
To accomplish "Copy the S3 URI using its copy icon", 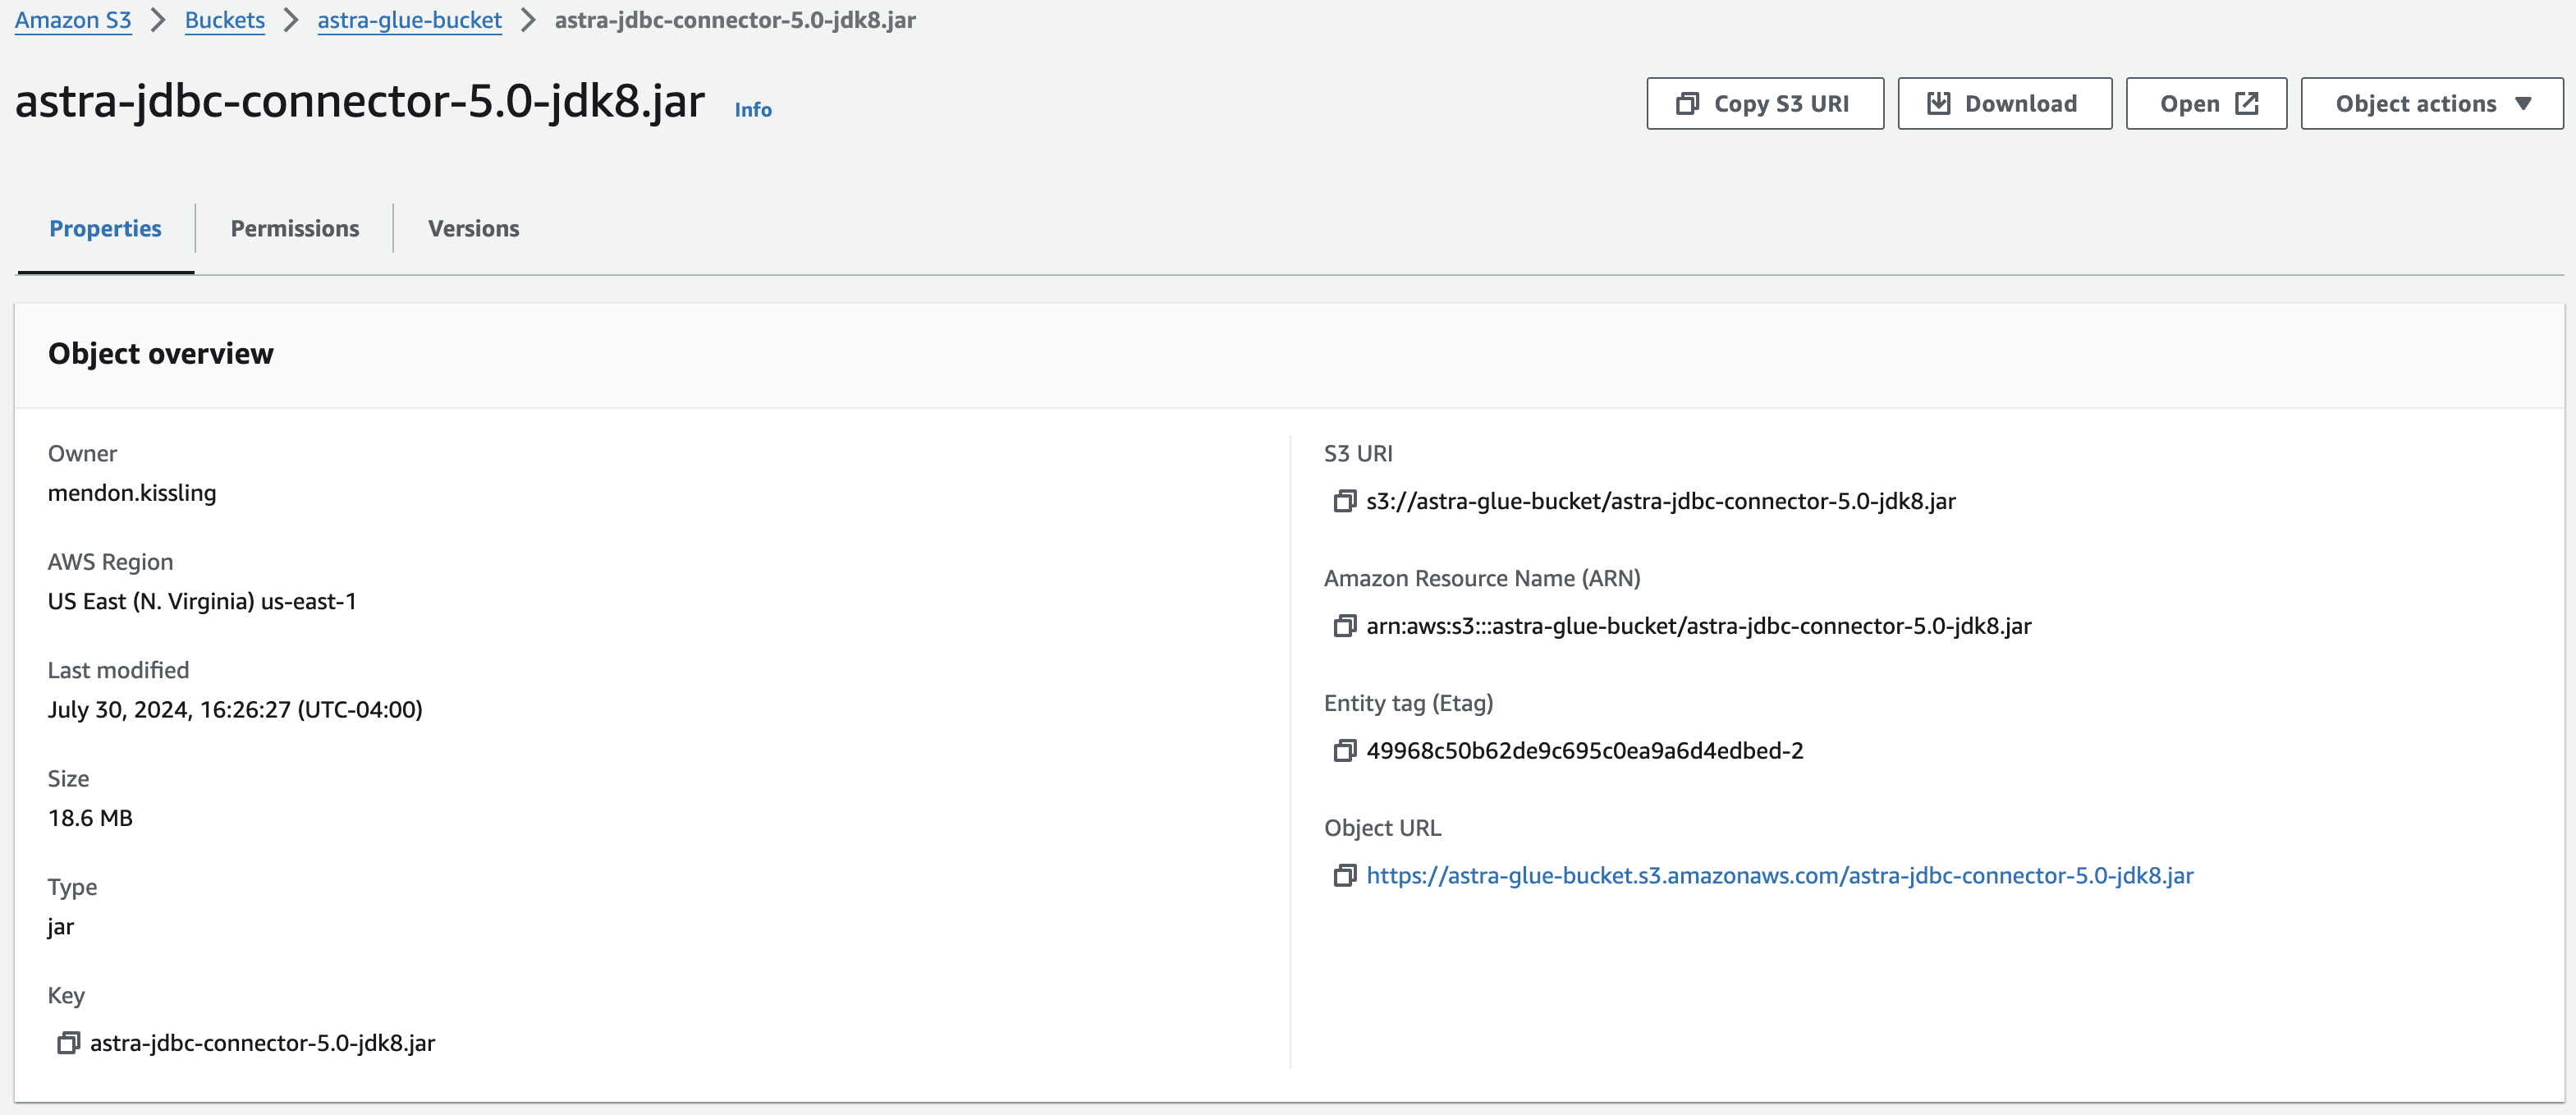I will coord(1344,501).
